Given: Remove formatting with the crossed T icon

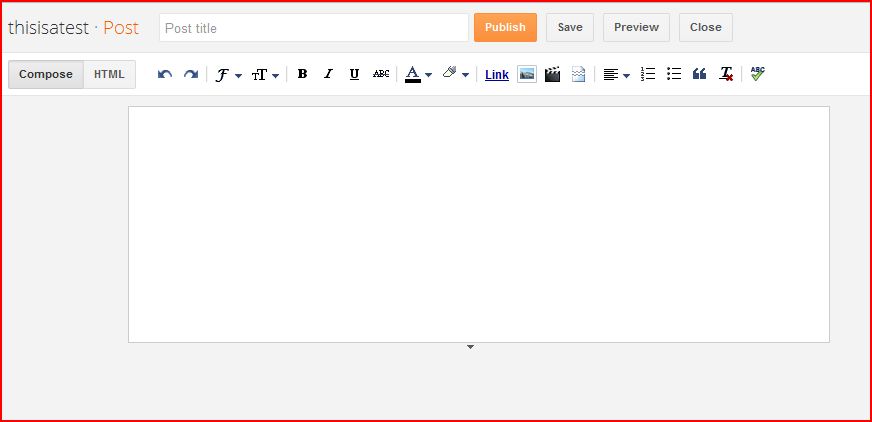Looking at the screenshot, I should [x=726, y=74].
